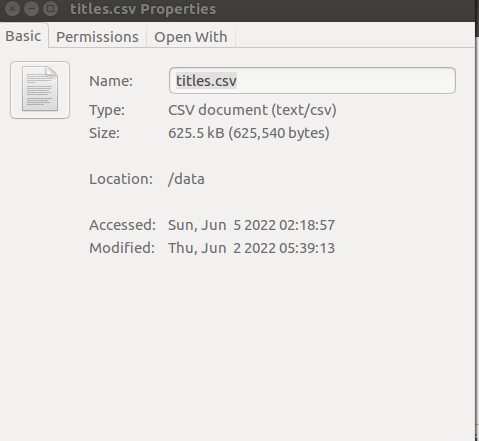Minimize the Properties dialog
This screenshot has width=479, height=441.
point(31,9)
